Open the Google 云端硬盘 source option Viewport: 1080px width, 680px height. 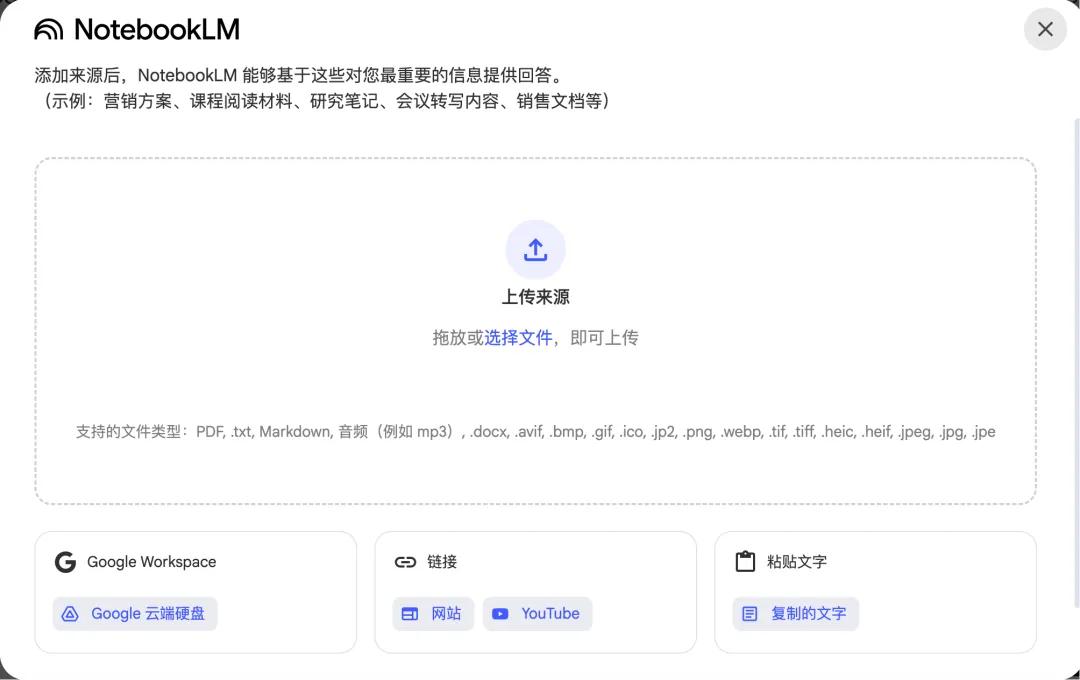coord(135,614)
